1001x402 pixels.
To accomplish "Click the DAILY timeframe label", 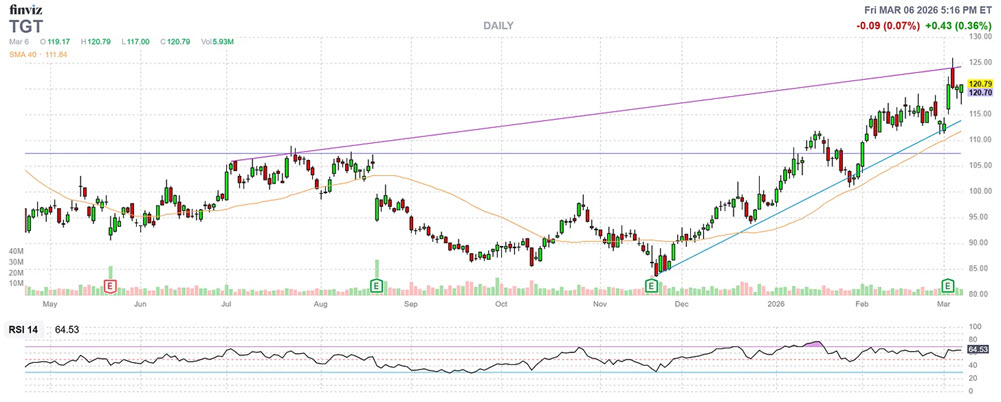I will pyautogui.click(x=498, y=26).
